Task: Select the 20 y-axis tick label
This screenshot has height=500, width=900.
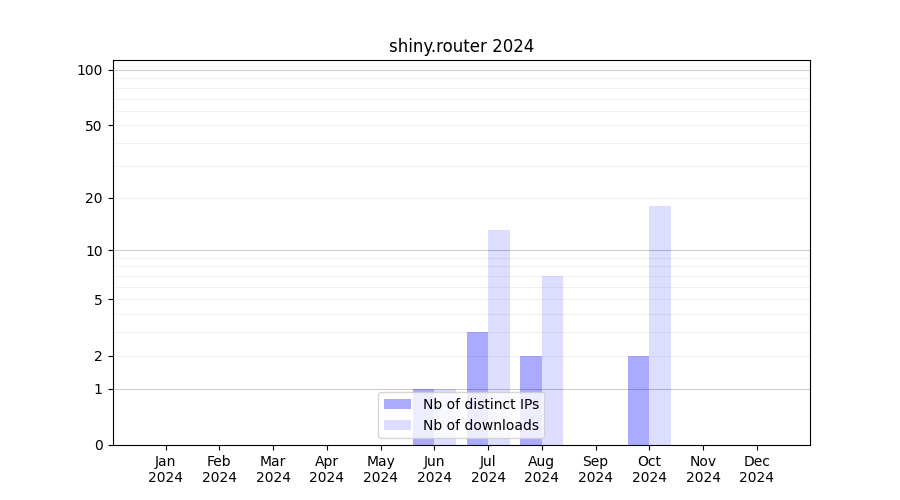Action: 93,198
